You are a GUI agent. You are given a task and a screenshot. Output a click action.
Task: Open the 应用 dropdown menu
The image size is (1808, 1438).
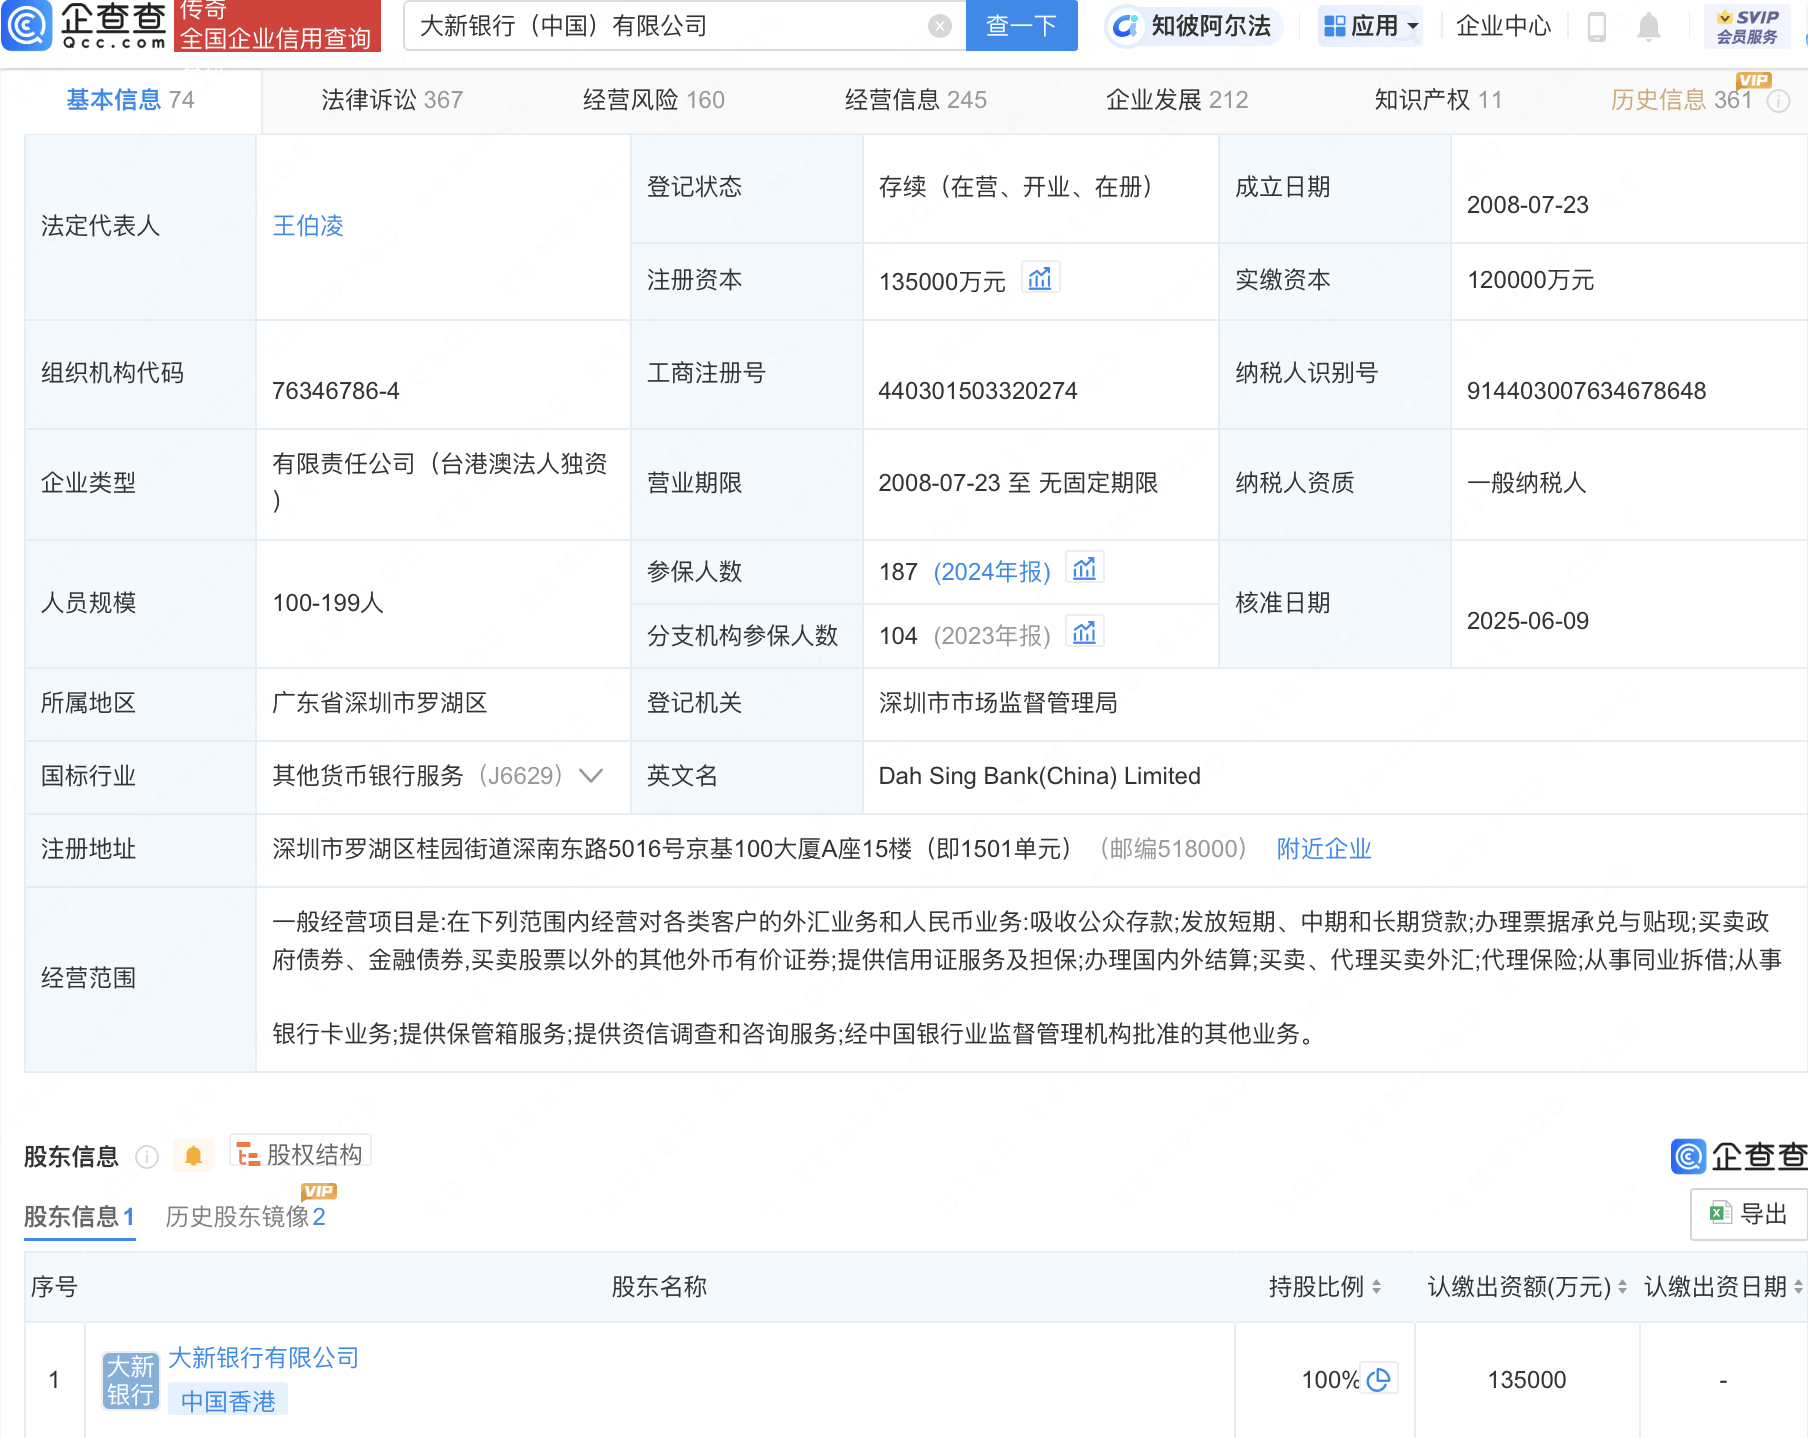pyautogui.click(x=1369, y=26)
